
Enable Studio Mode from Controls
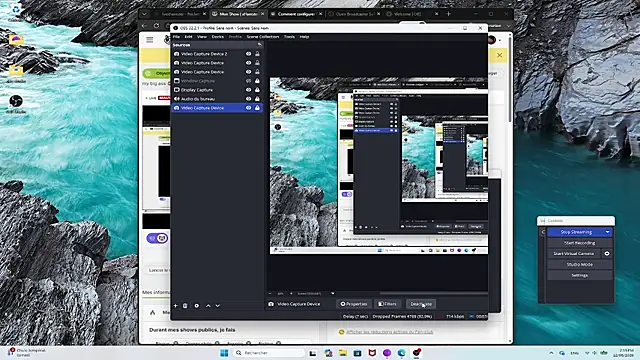[580, 264]
